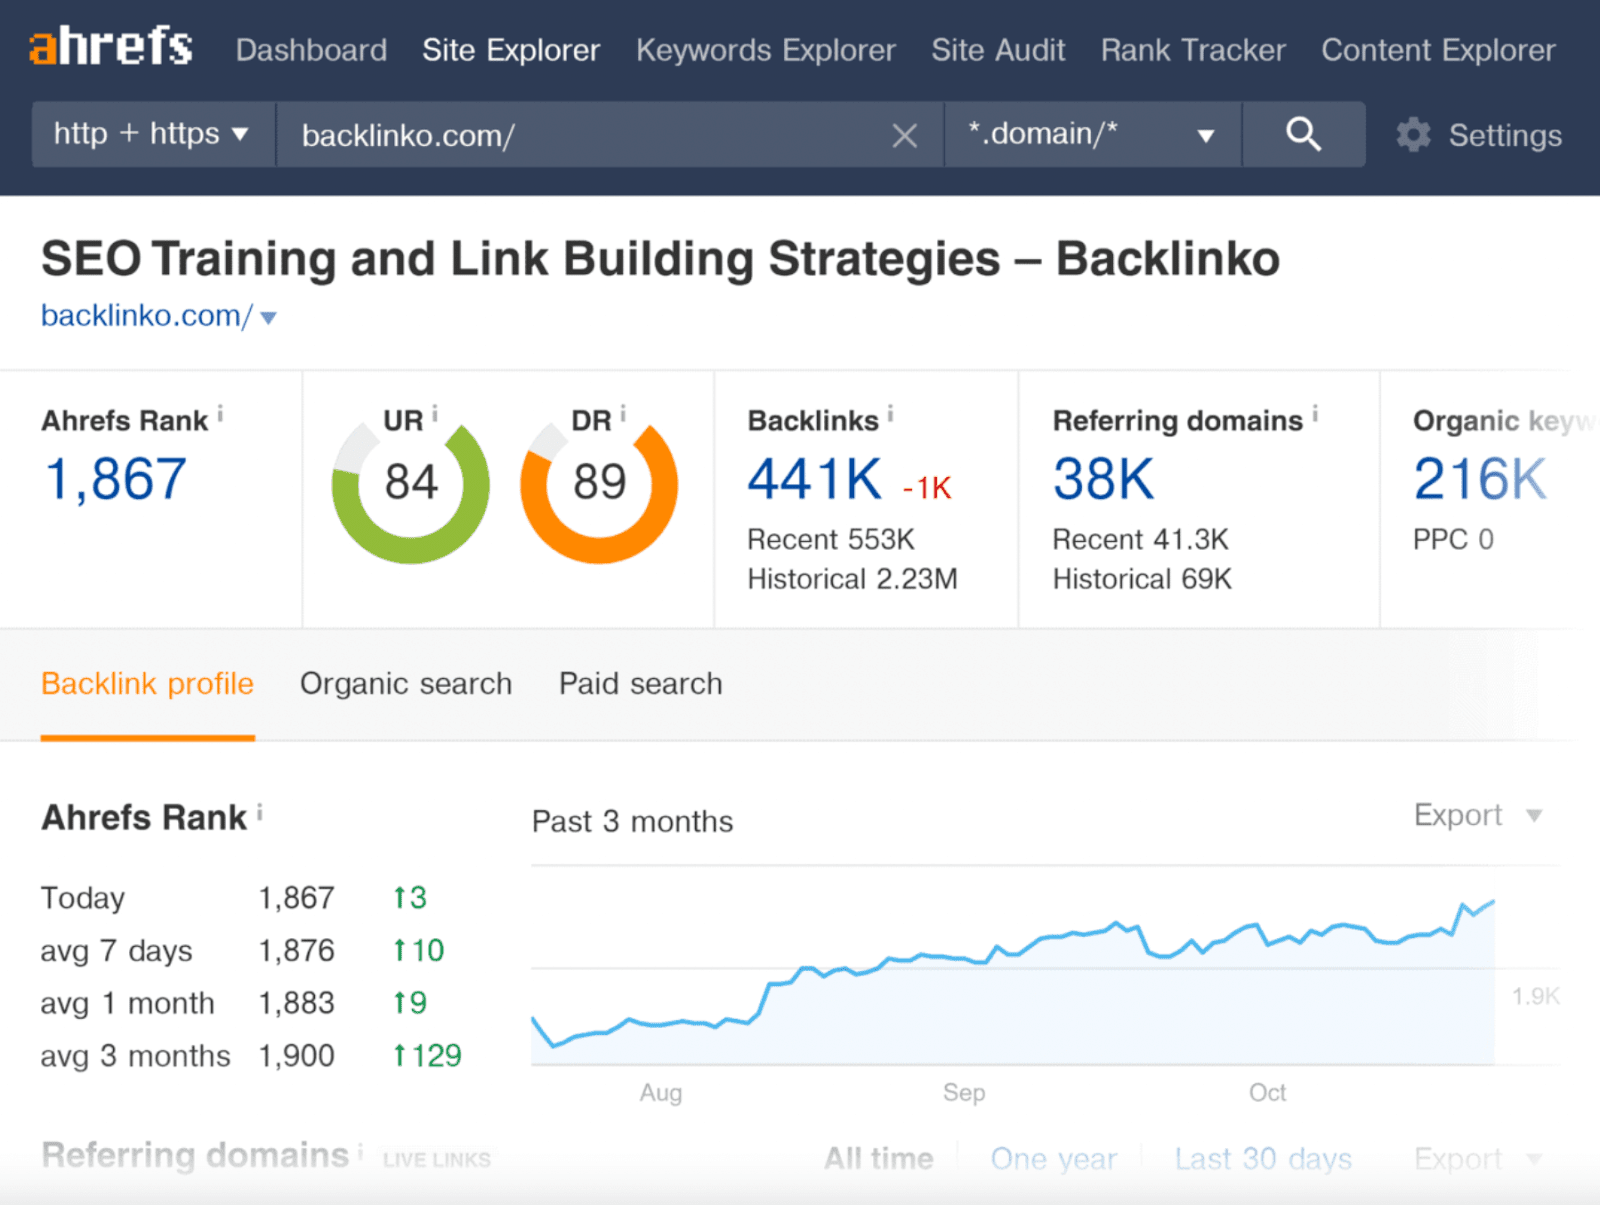Click the avg 7 days value 1,876

(x=297, y=950)
